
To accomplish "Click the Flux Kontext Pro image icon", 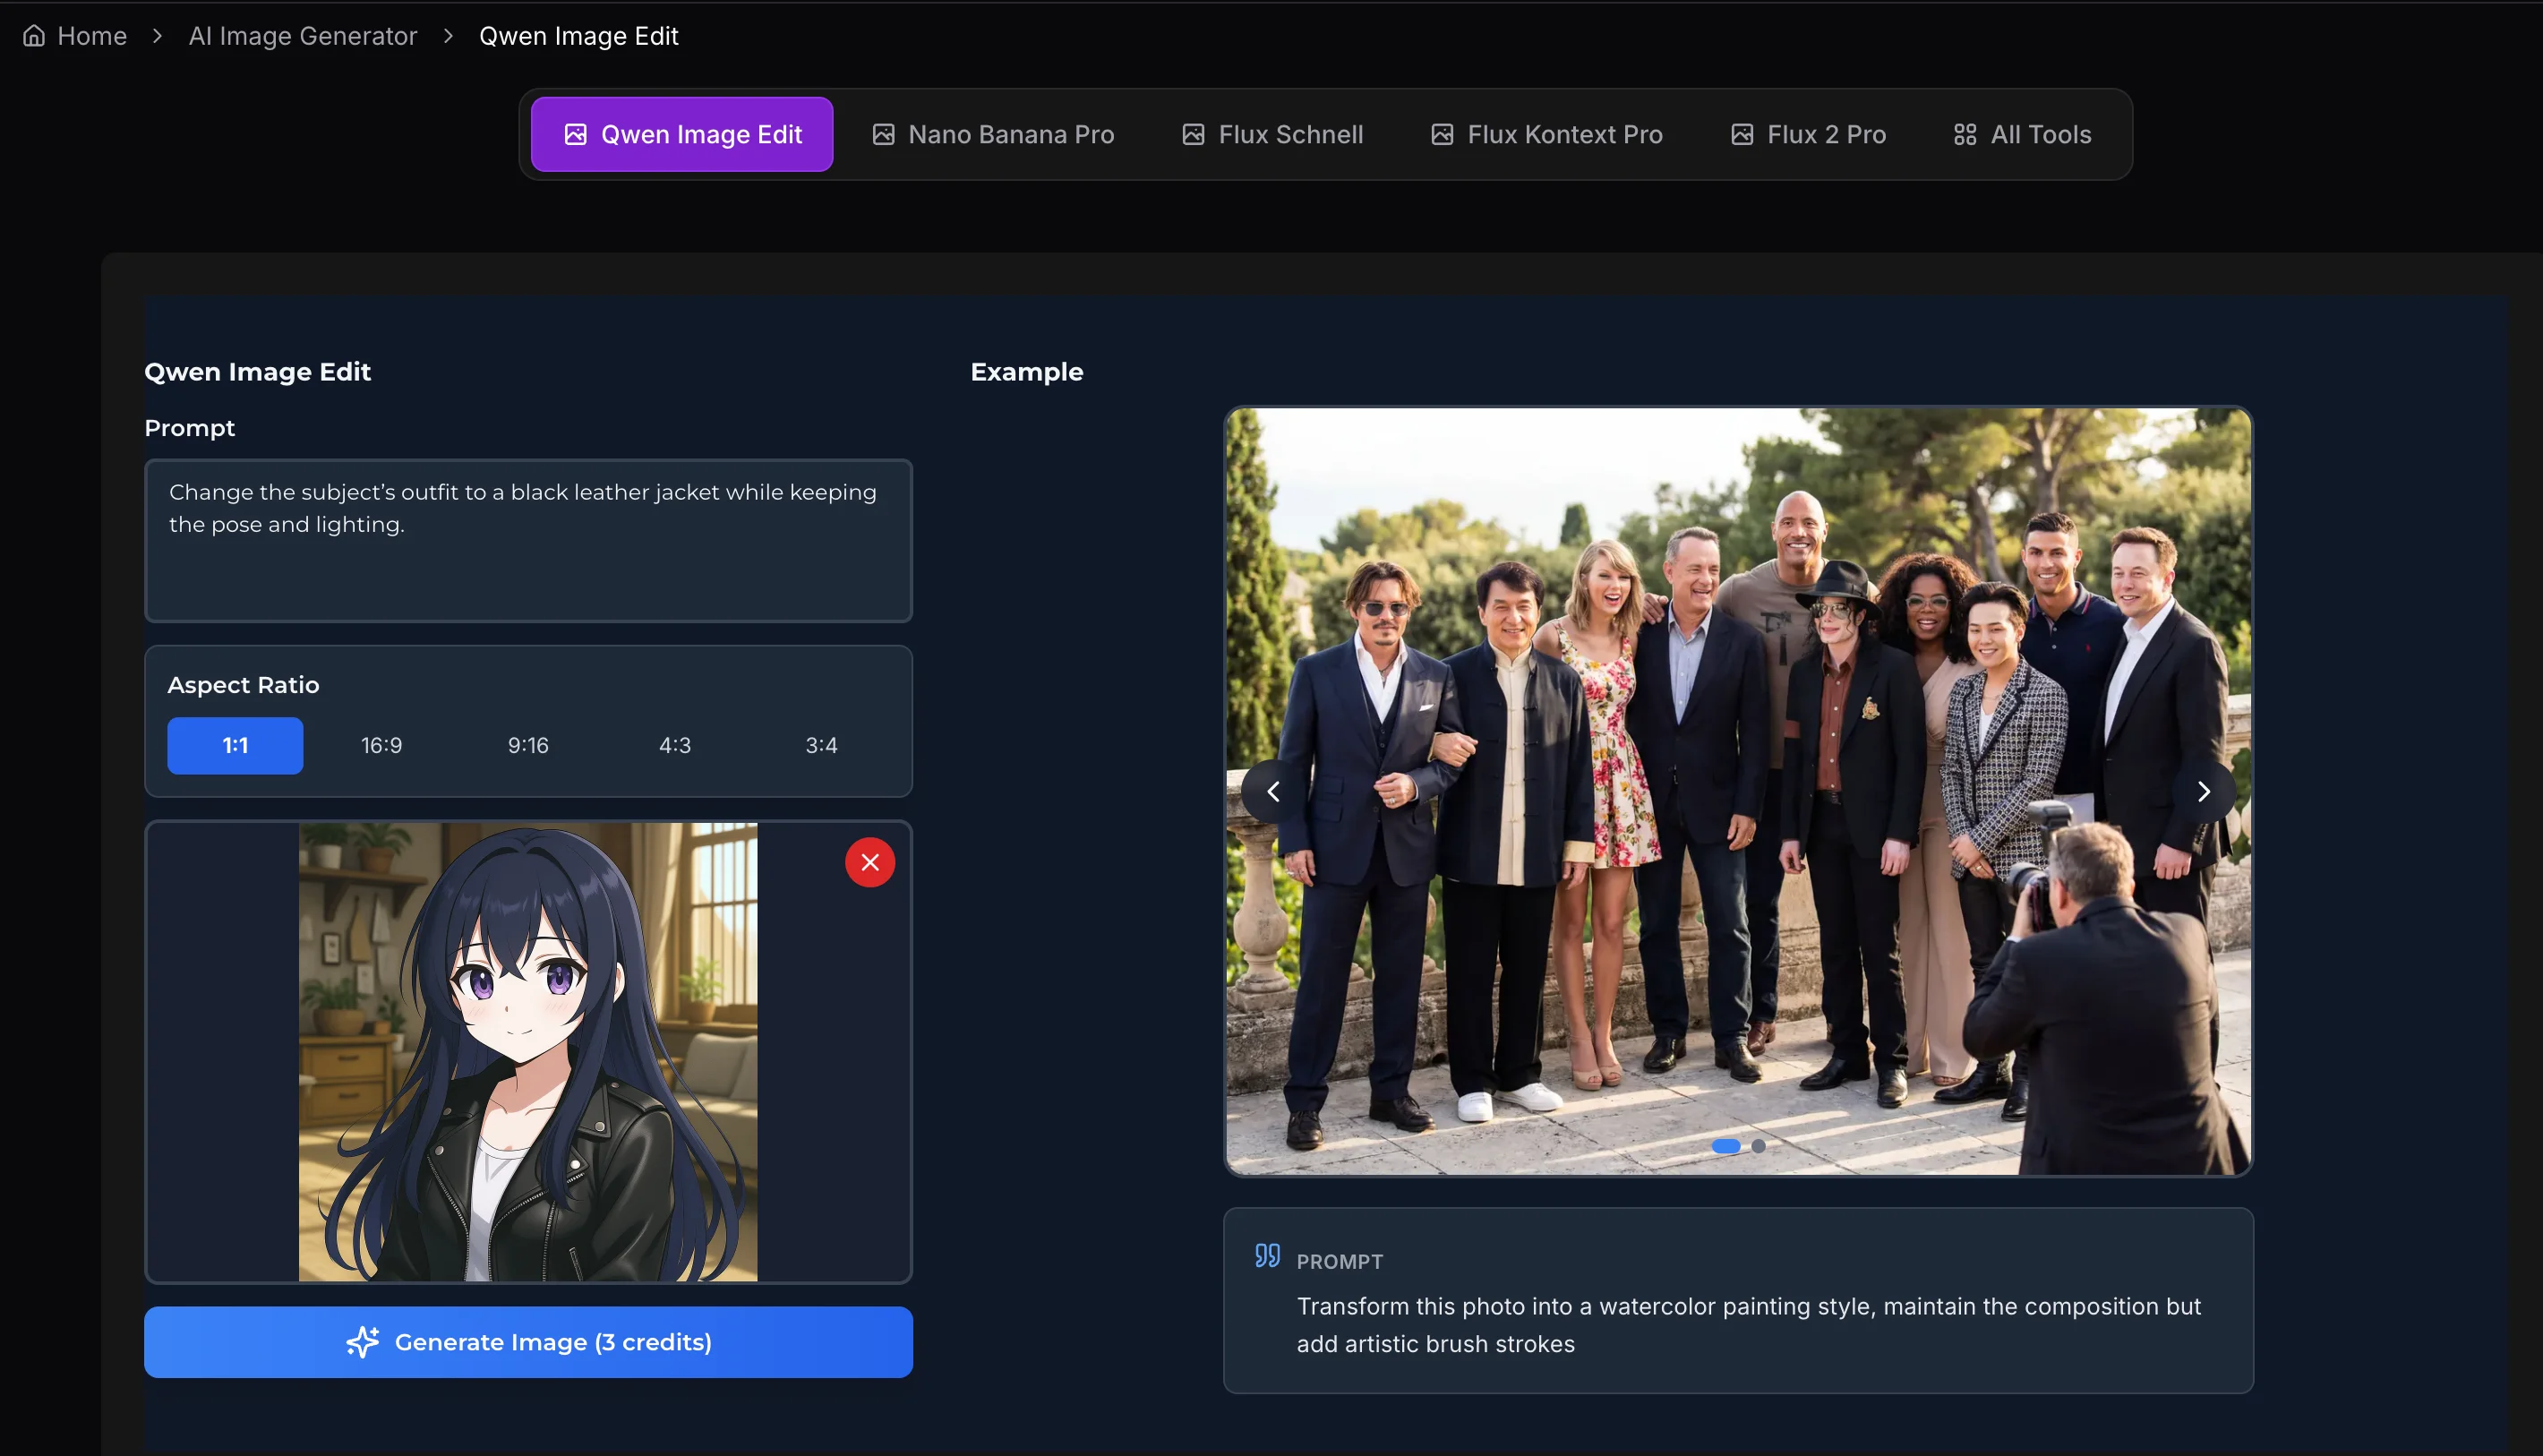I will (1441, 135).
